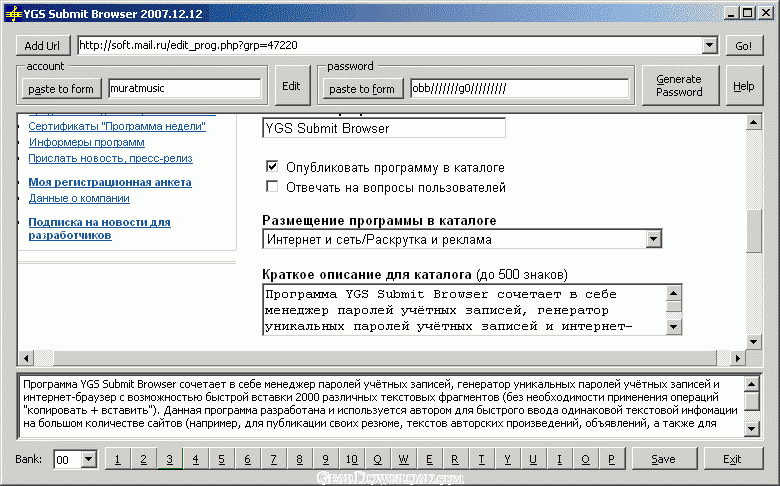Click bottom text pane scroll up arrow
This screenshot has height=486, width=780.
[x=752, y=384]
